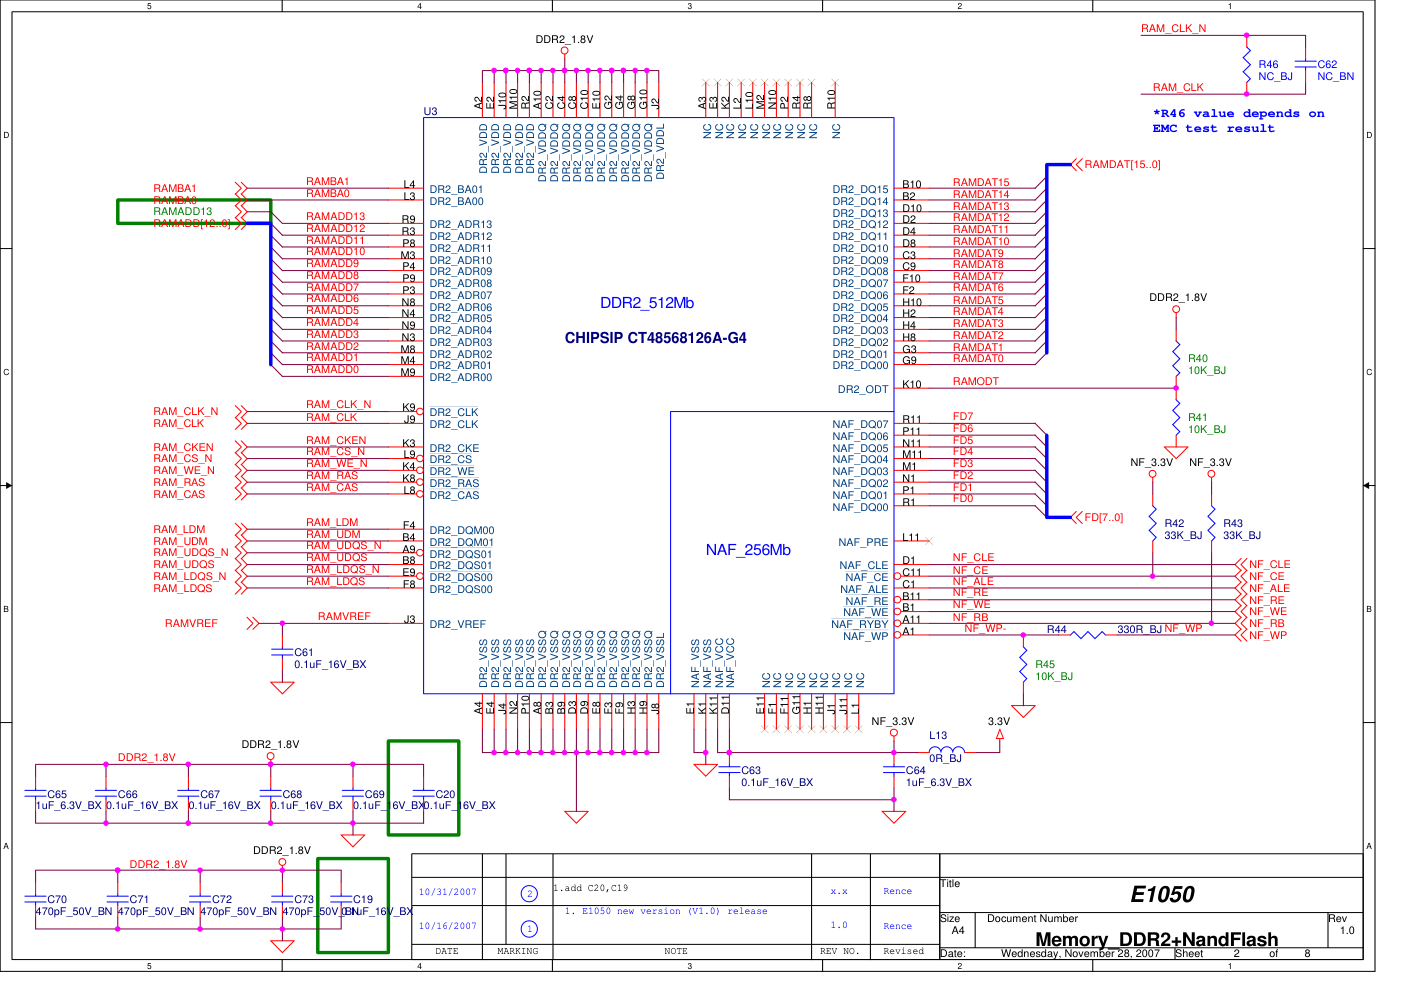
Task: Click the RAMDAT15 net label
Action: click(981, 182)
